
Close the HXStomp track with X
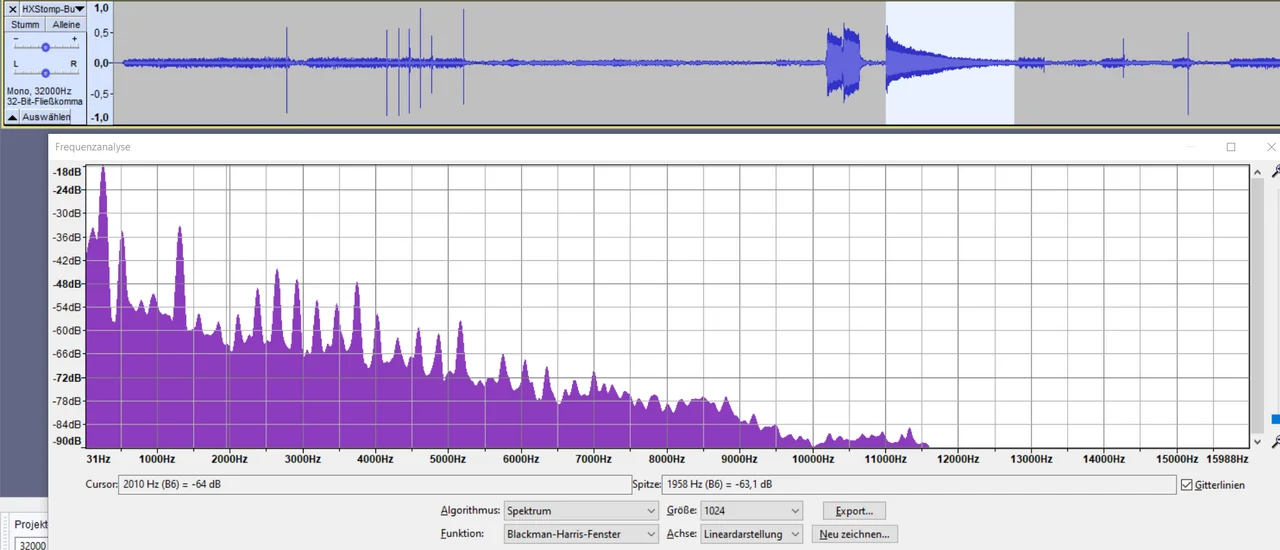click(x=12, y=8)
